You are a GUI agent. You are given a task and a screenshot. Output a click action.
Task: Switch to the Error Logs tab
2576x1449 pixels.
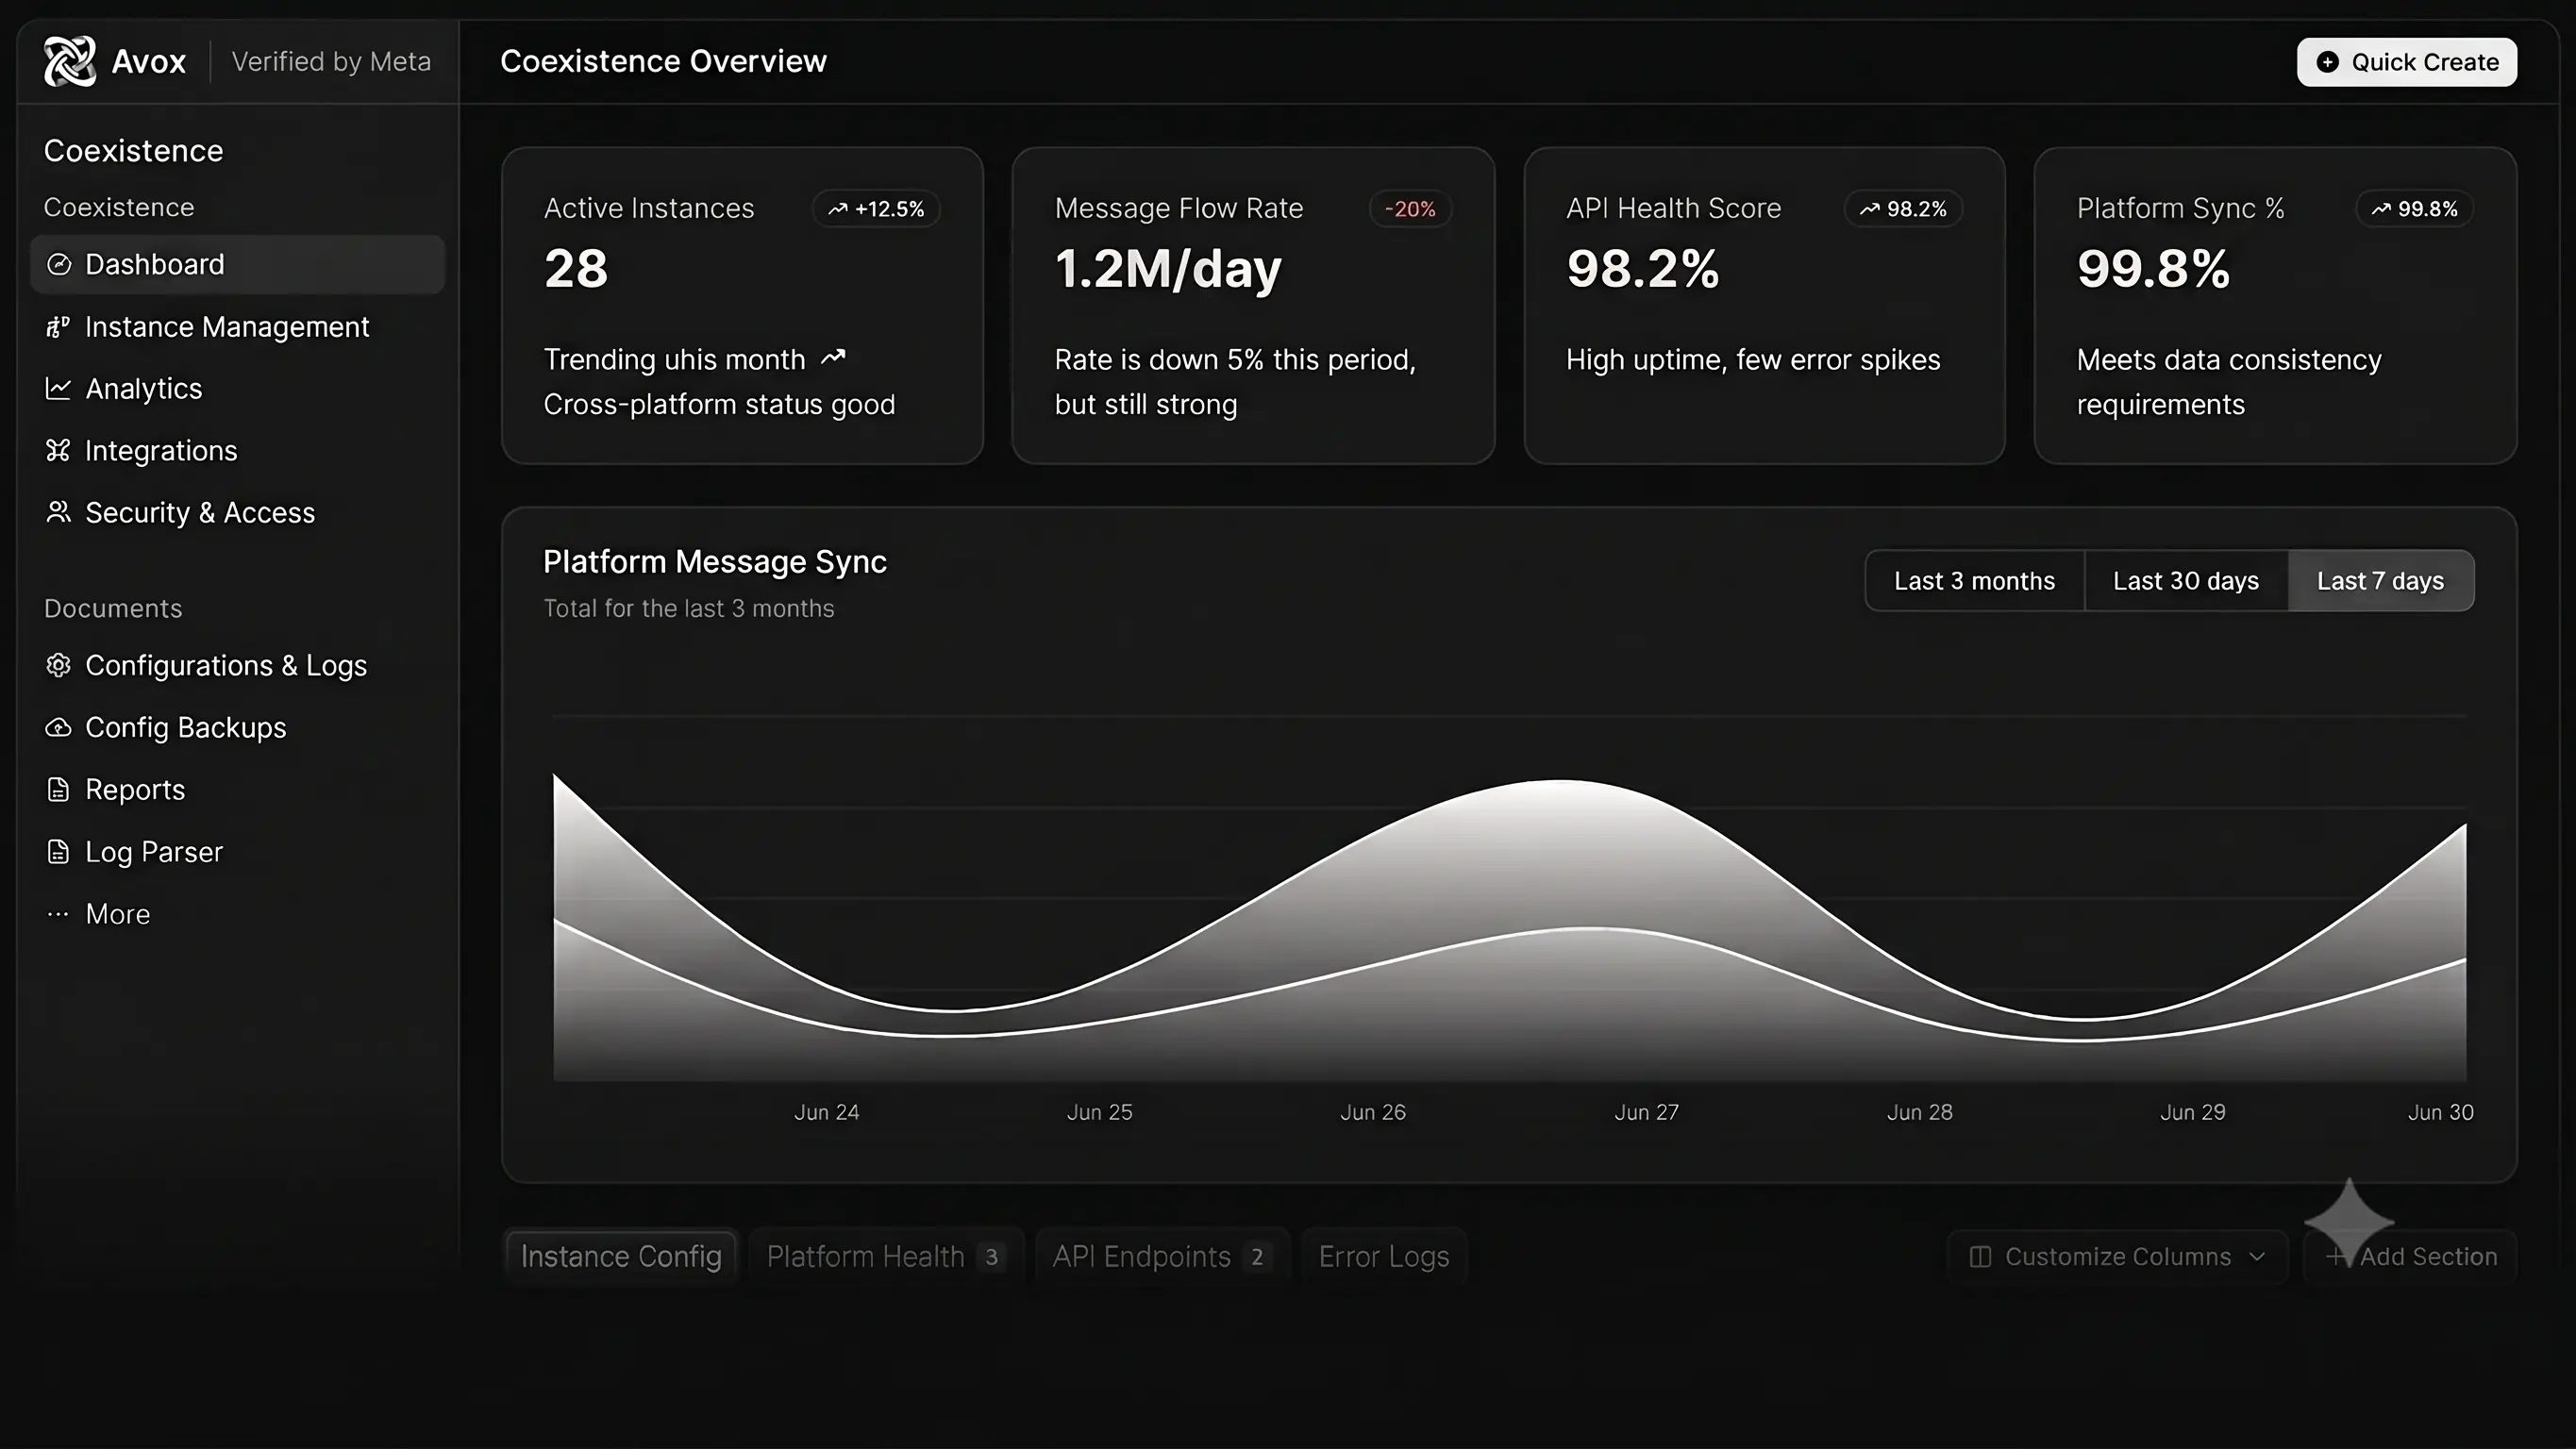click(1384, 1257)
